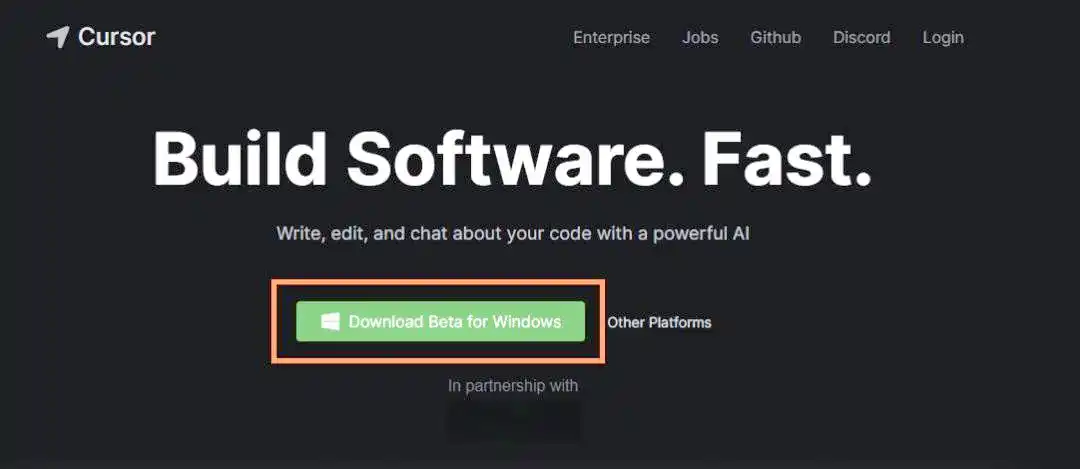Visit the Github link in the navigation
This screenshot has height=469, width=1080.
pyautogui.click(x=775, y=37)
